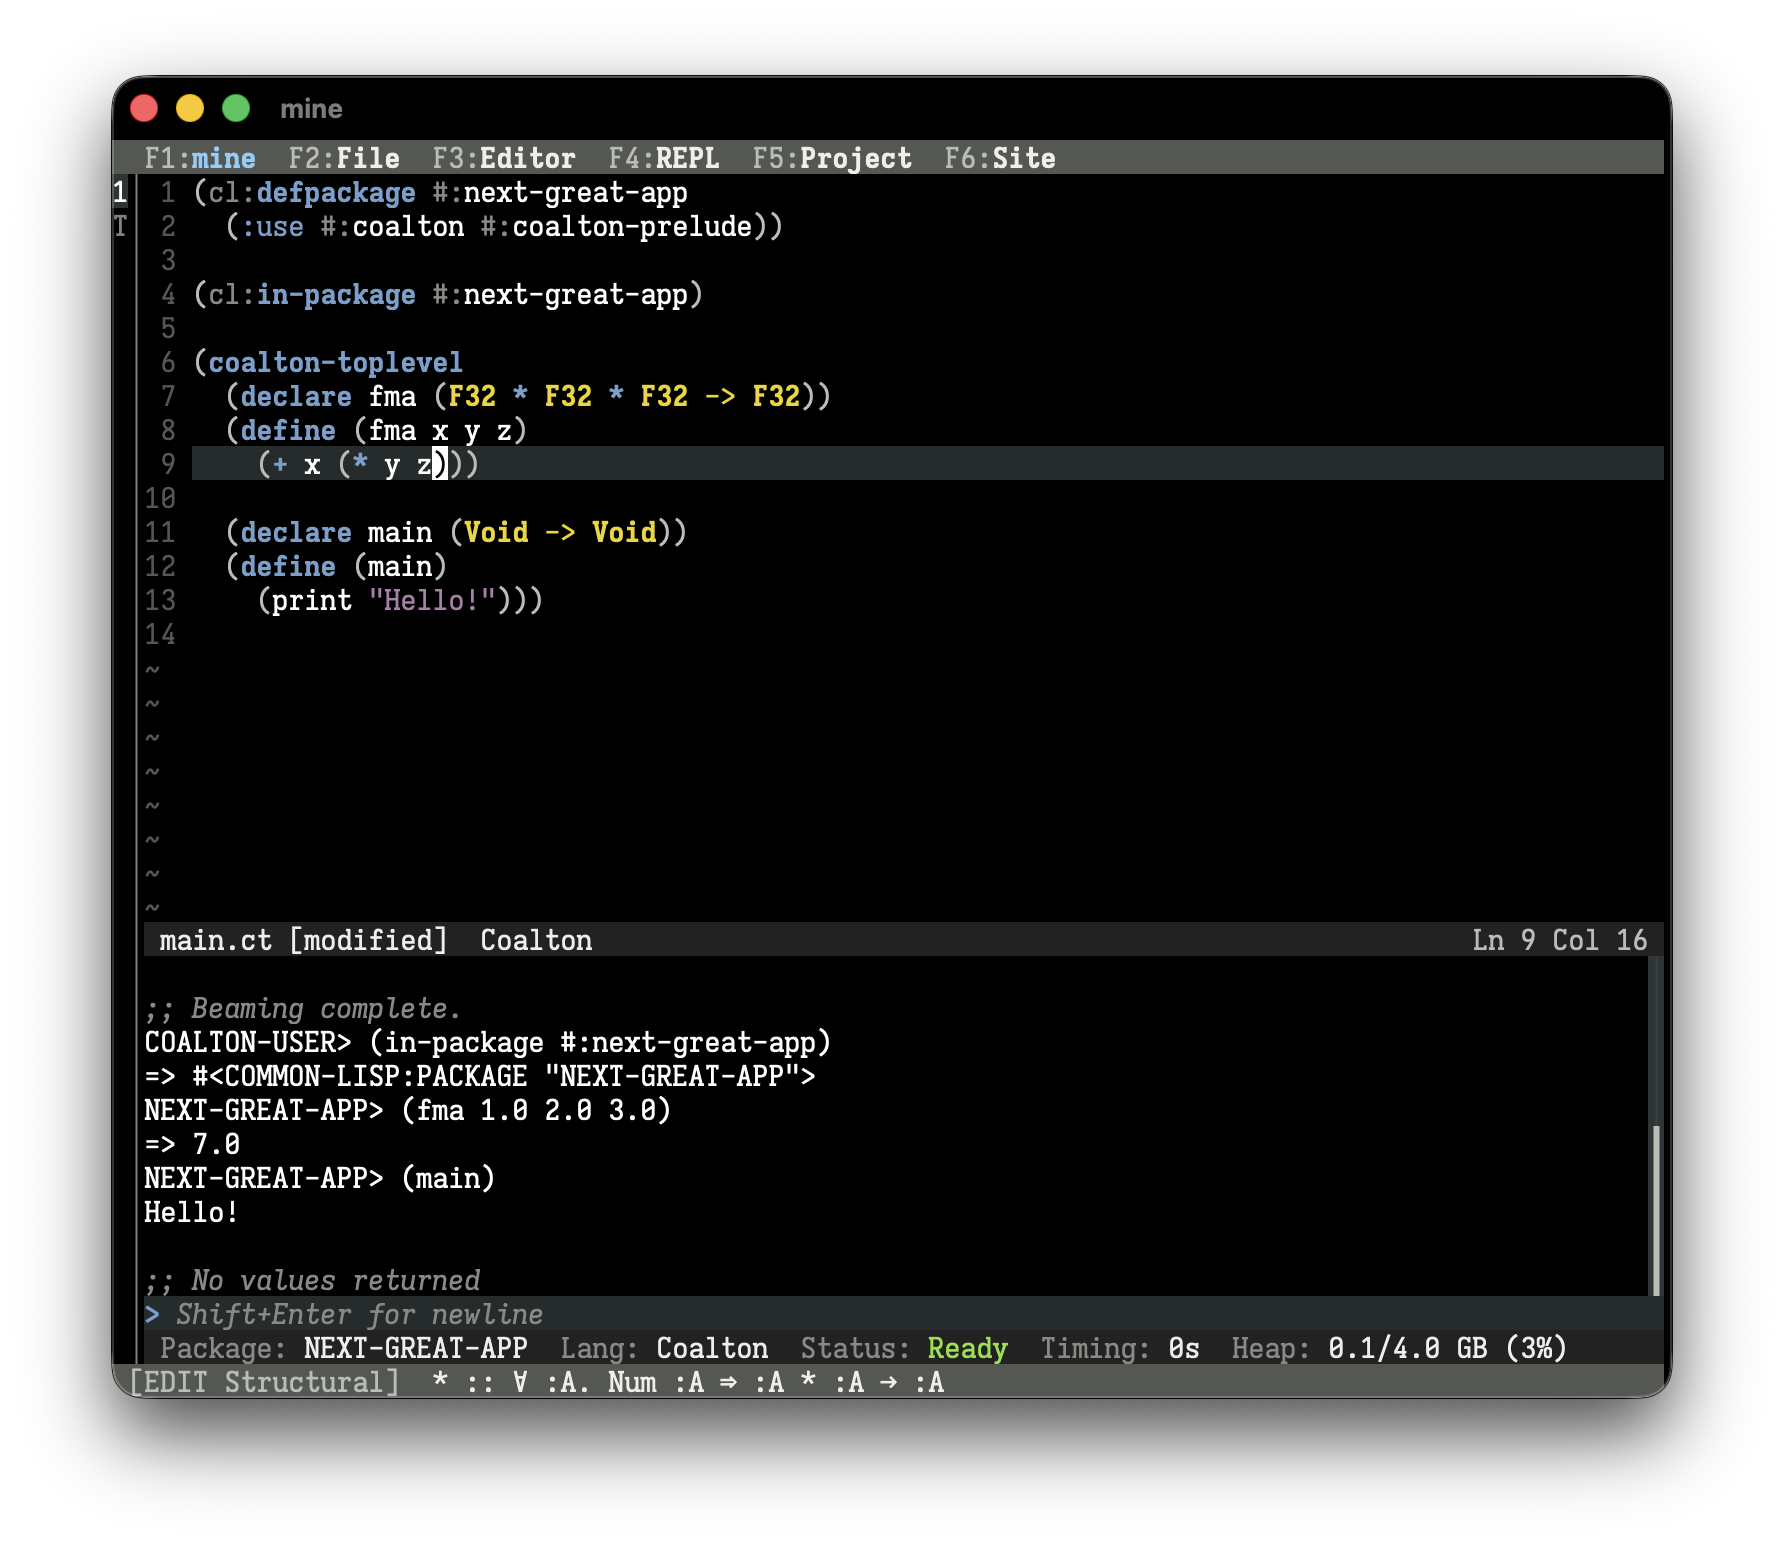Open the F6 Site menu
Viewport: 1784px width, 1546px height.
(1000, 158)
